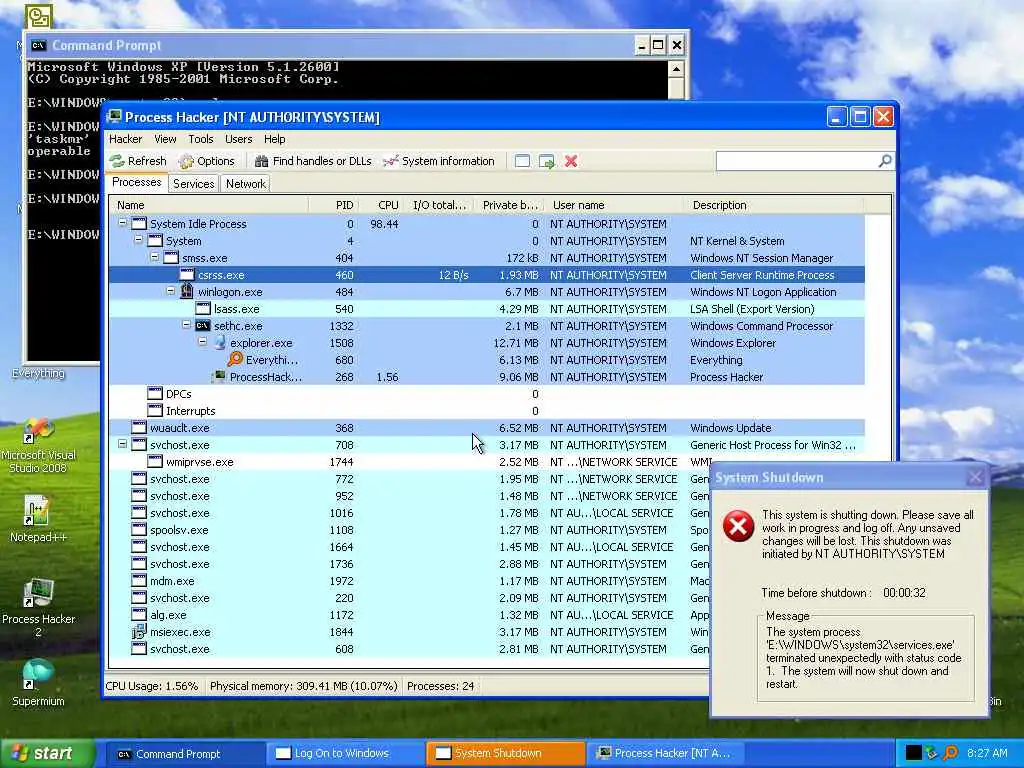
Task: Collapse the smss.exe tree node
Action: click(154, 257)
